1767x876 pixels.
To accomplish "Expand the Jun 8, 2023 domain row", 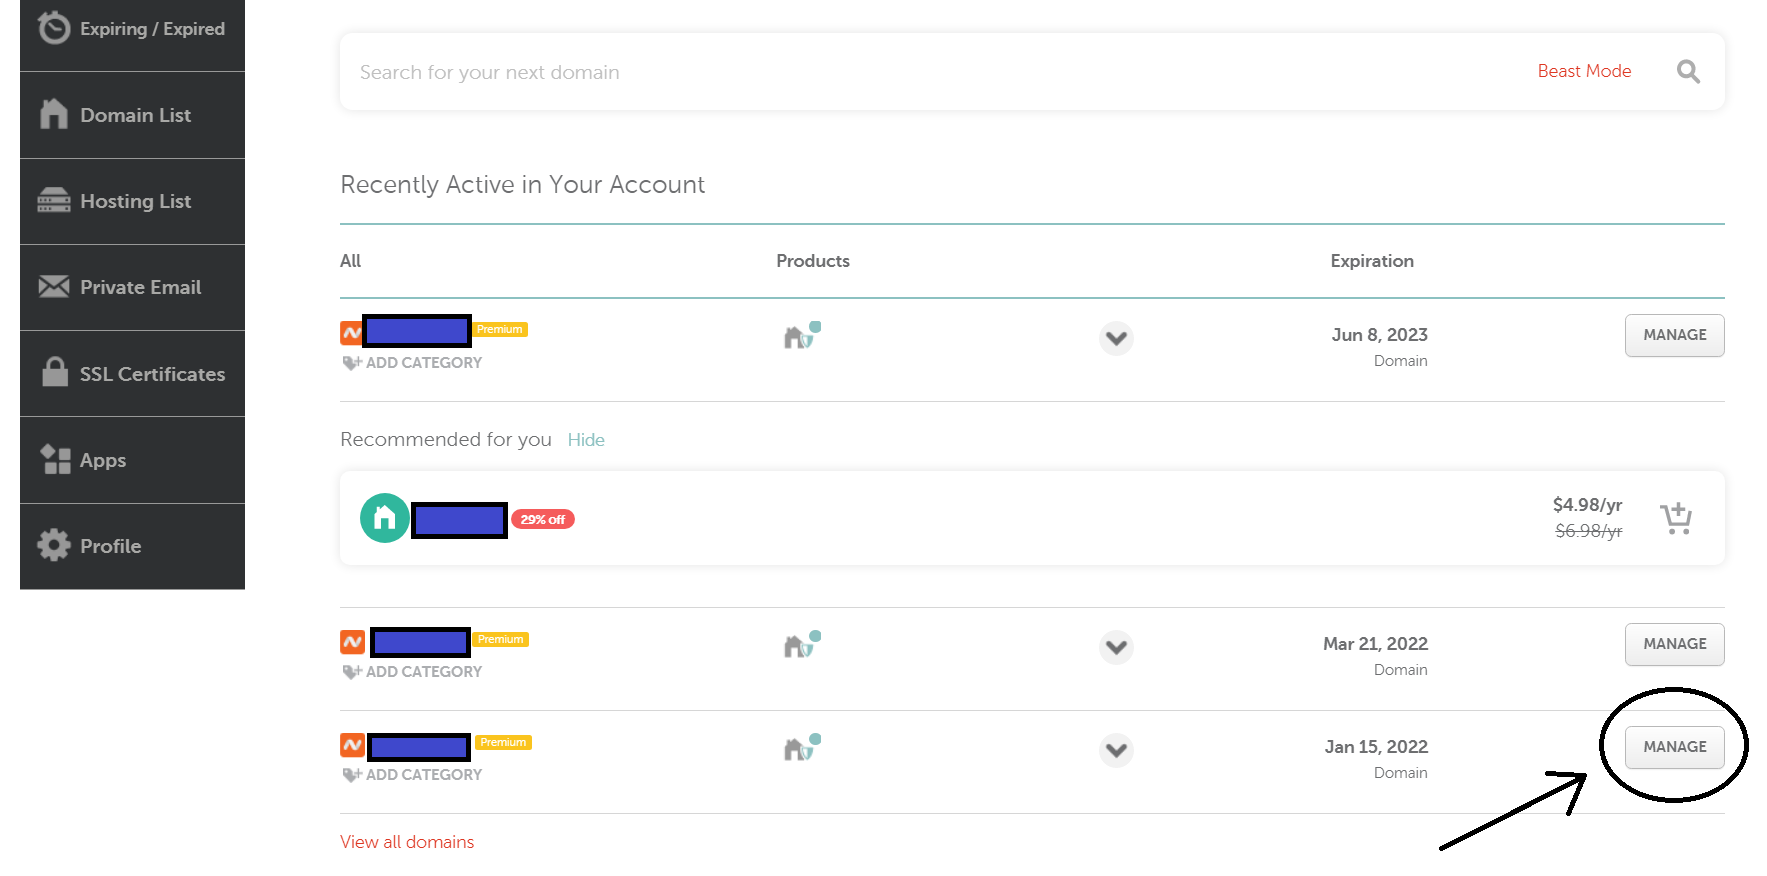I will point(1116,338).
